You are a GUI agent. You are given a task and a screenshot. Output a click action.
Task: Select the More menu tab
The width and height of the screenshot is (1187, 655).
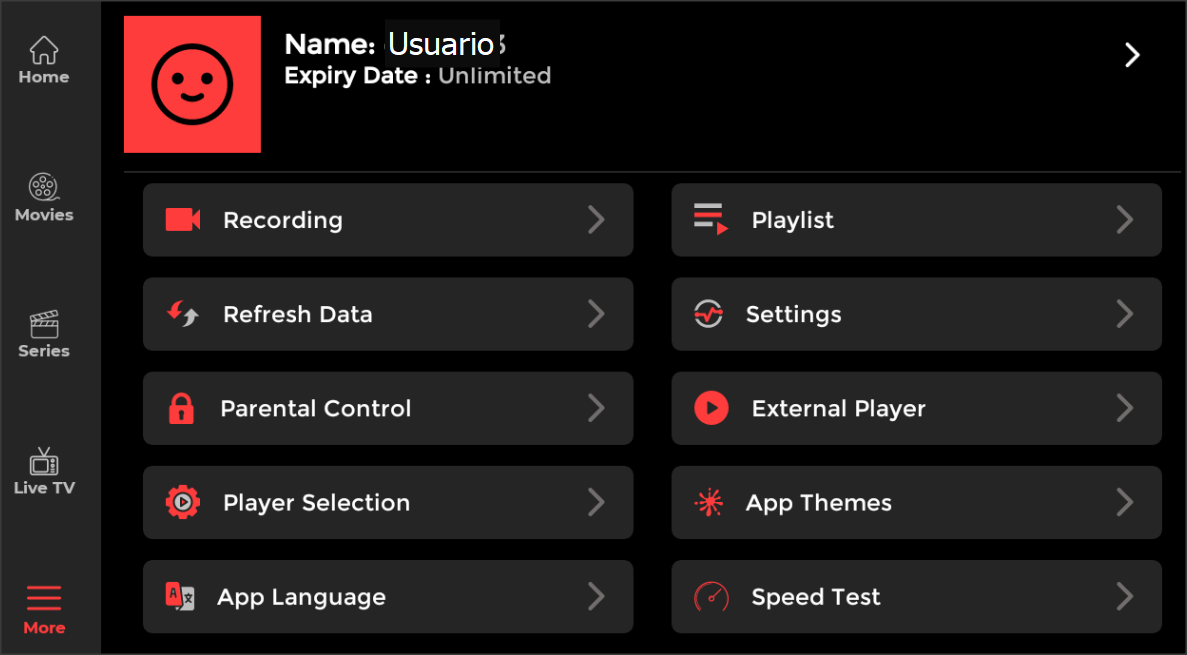pos(44,609)
